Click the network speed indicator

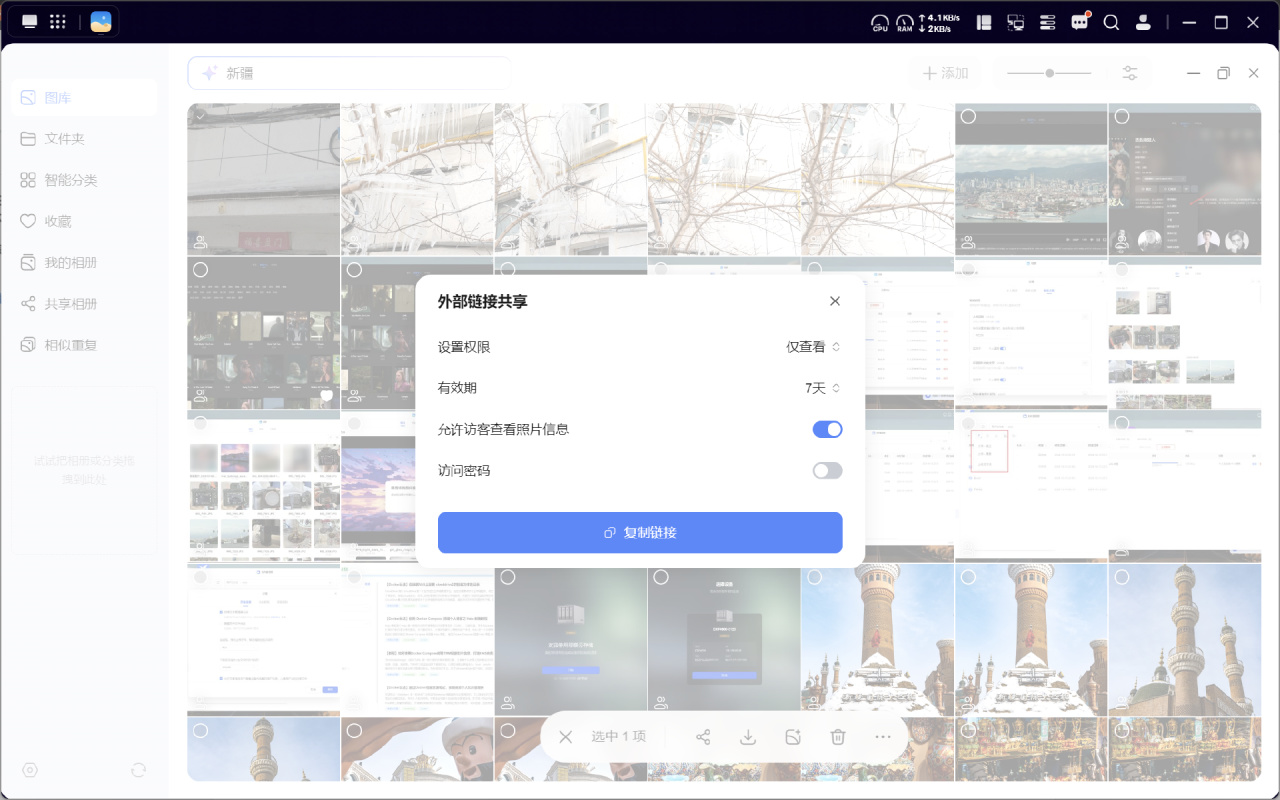(940, 22)
